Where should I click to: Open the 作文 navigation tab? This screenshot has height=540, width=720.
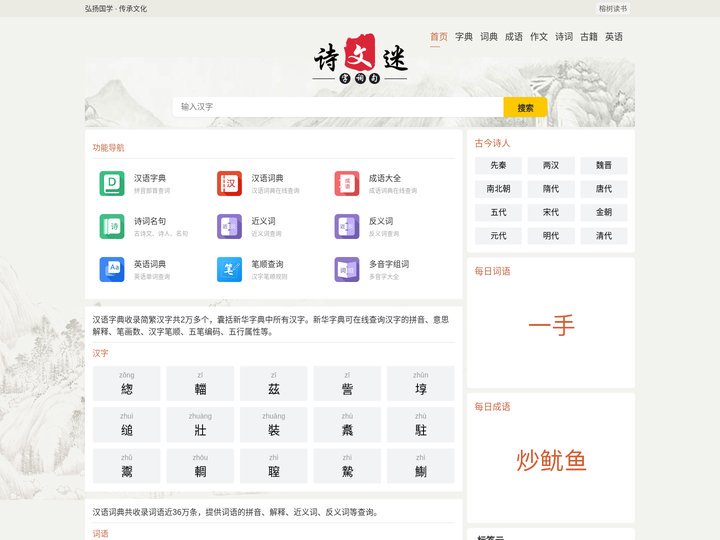539,37
